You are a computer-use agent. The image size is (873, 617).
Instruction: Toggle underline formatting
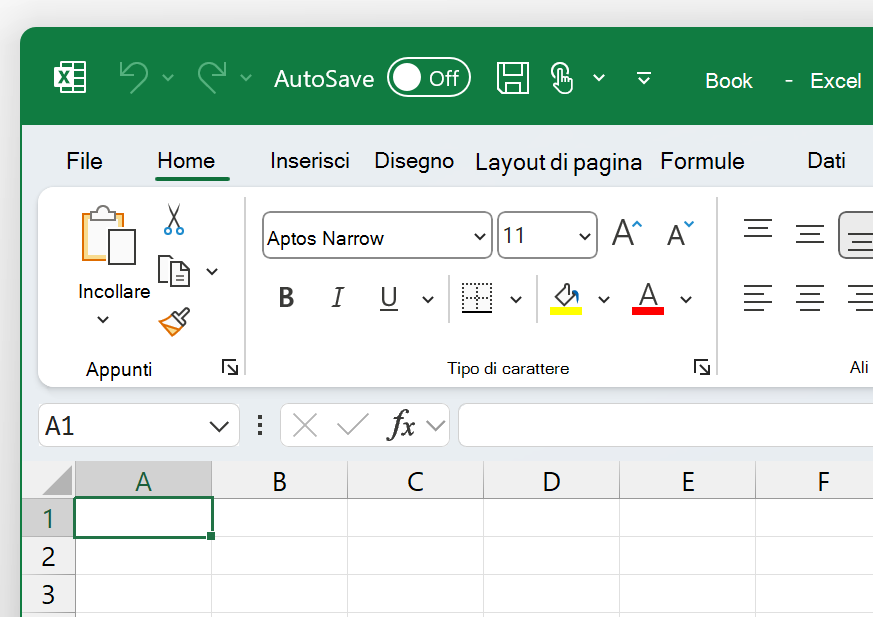389,298
